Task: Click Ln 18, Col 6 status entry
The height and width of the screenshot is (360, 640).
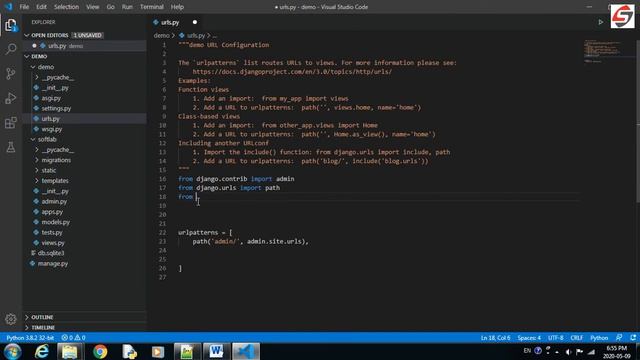Action: tap(495, 338)
